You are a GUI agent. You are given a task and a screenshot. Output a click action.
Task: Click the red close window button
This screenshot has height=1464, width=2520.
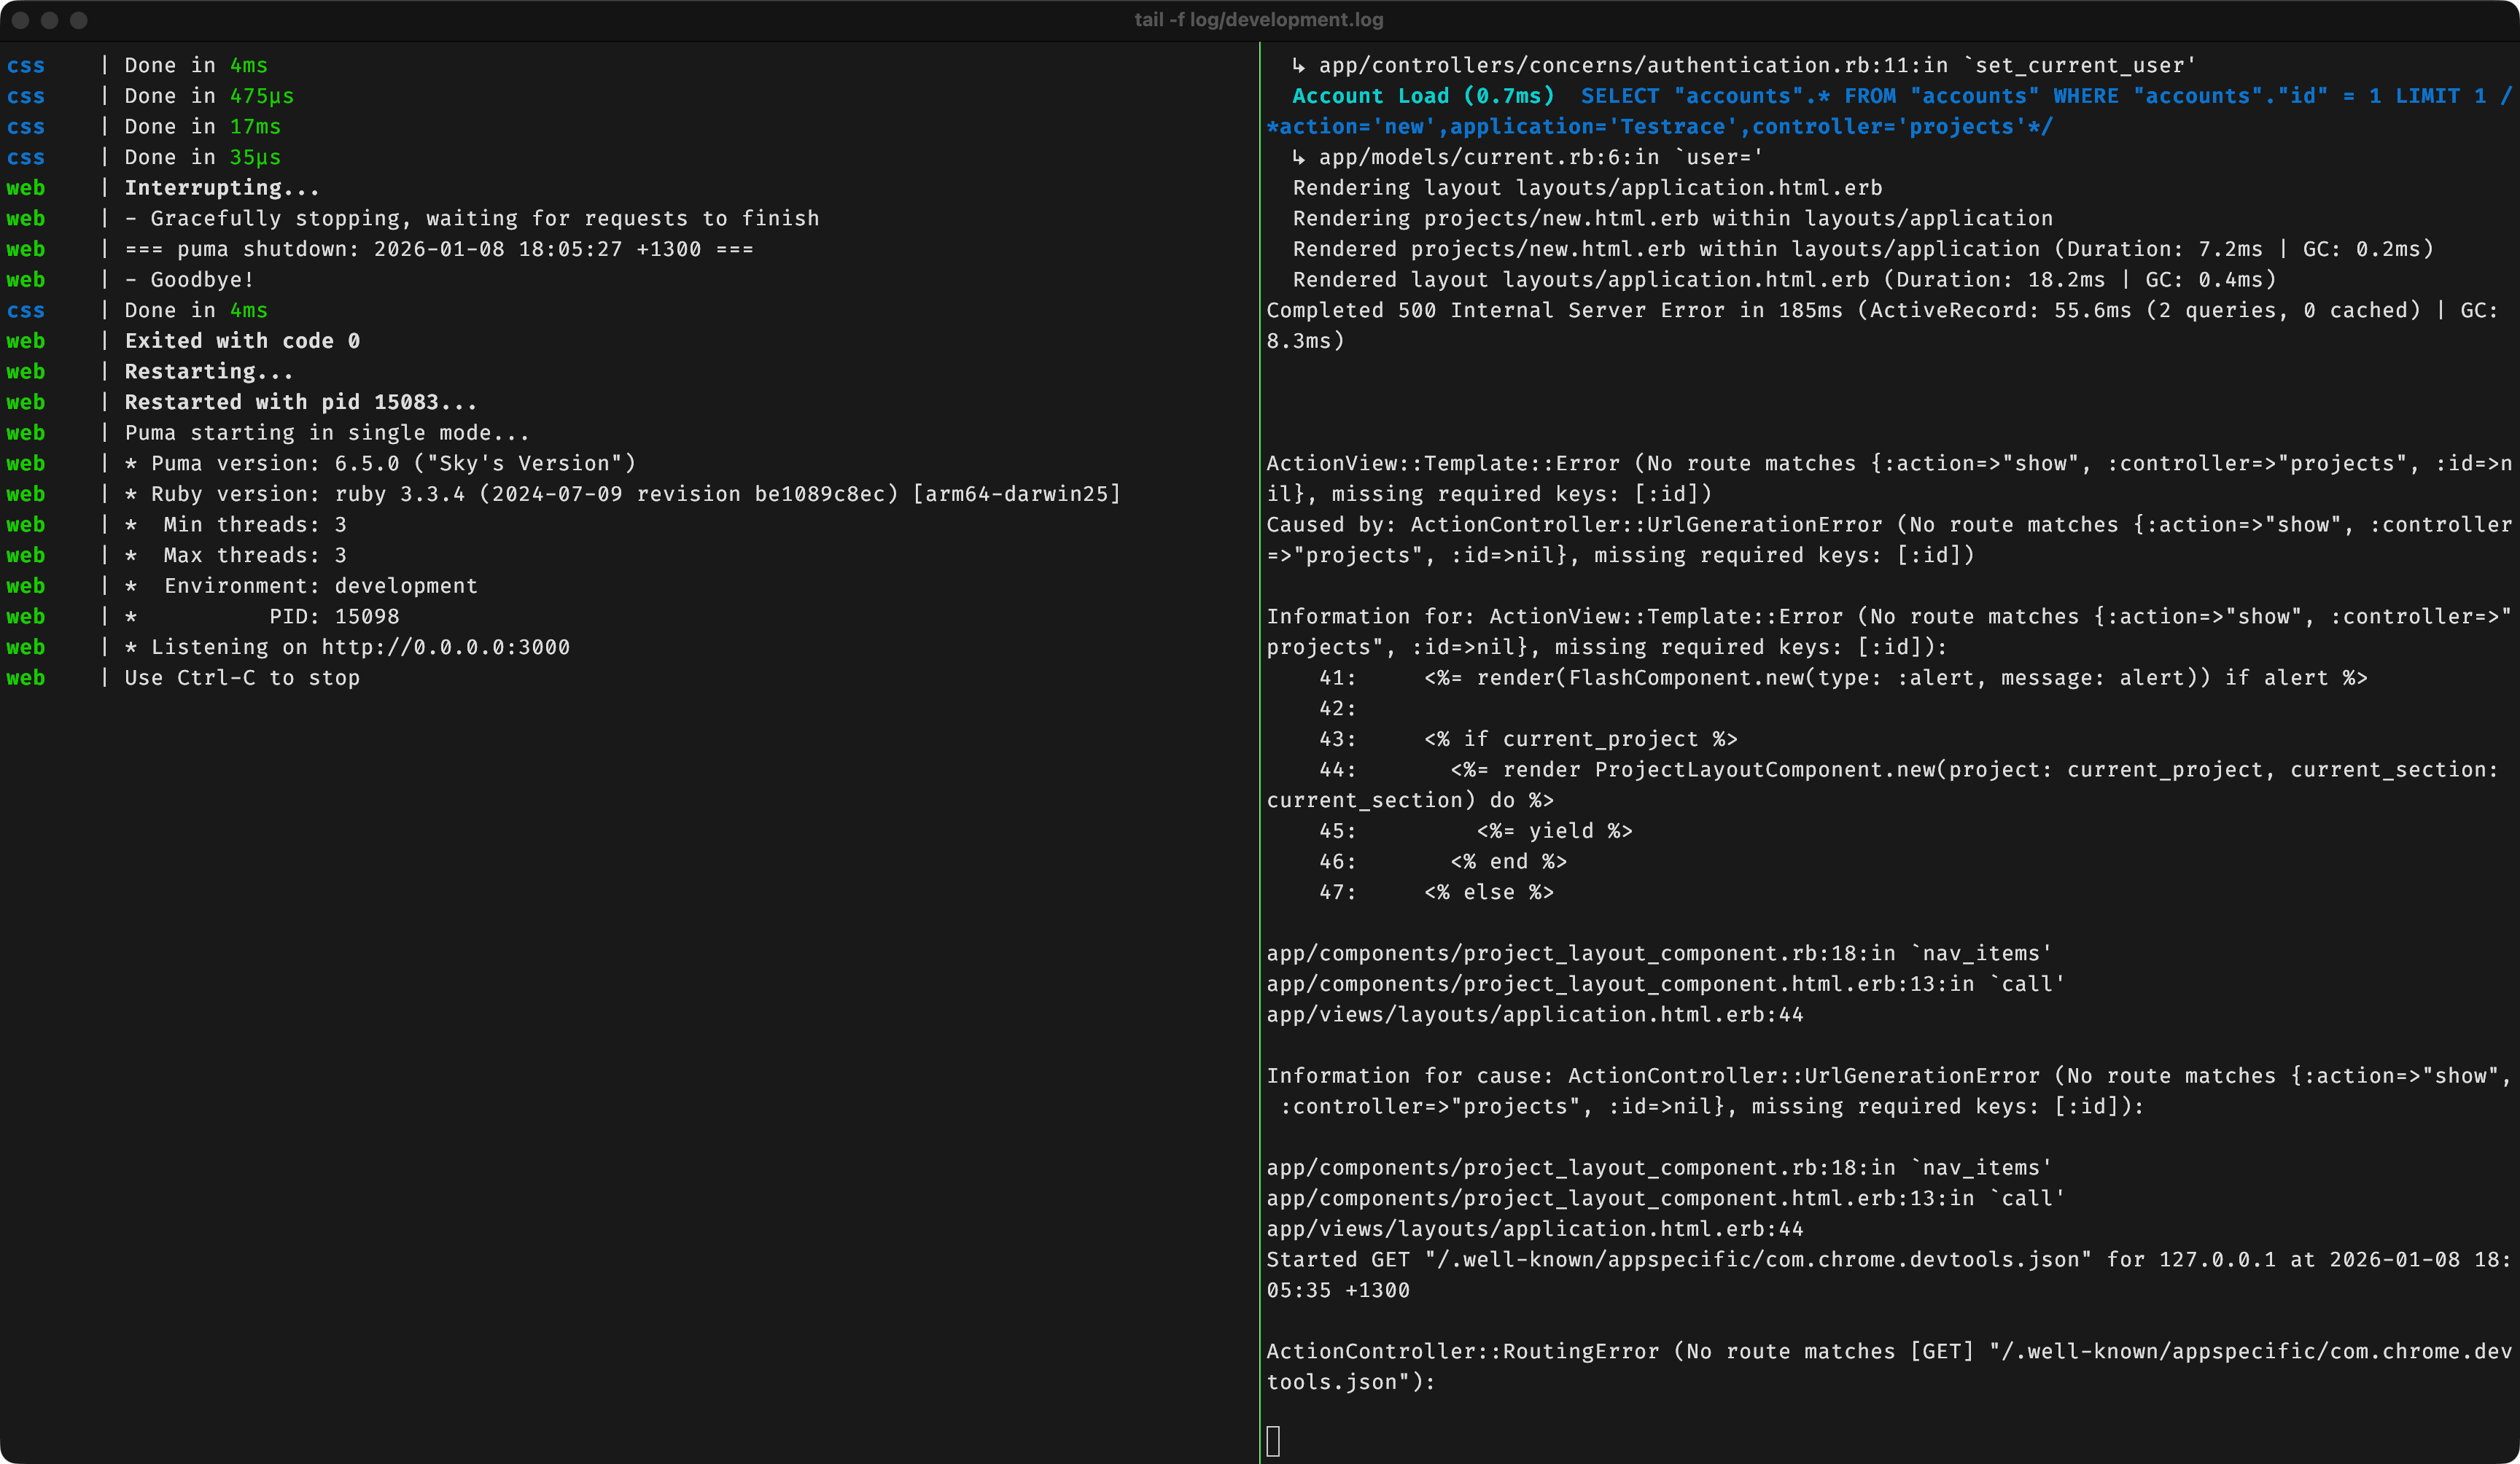point(20,20)
